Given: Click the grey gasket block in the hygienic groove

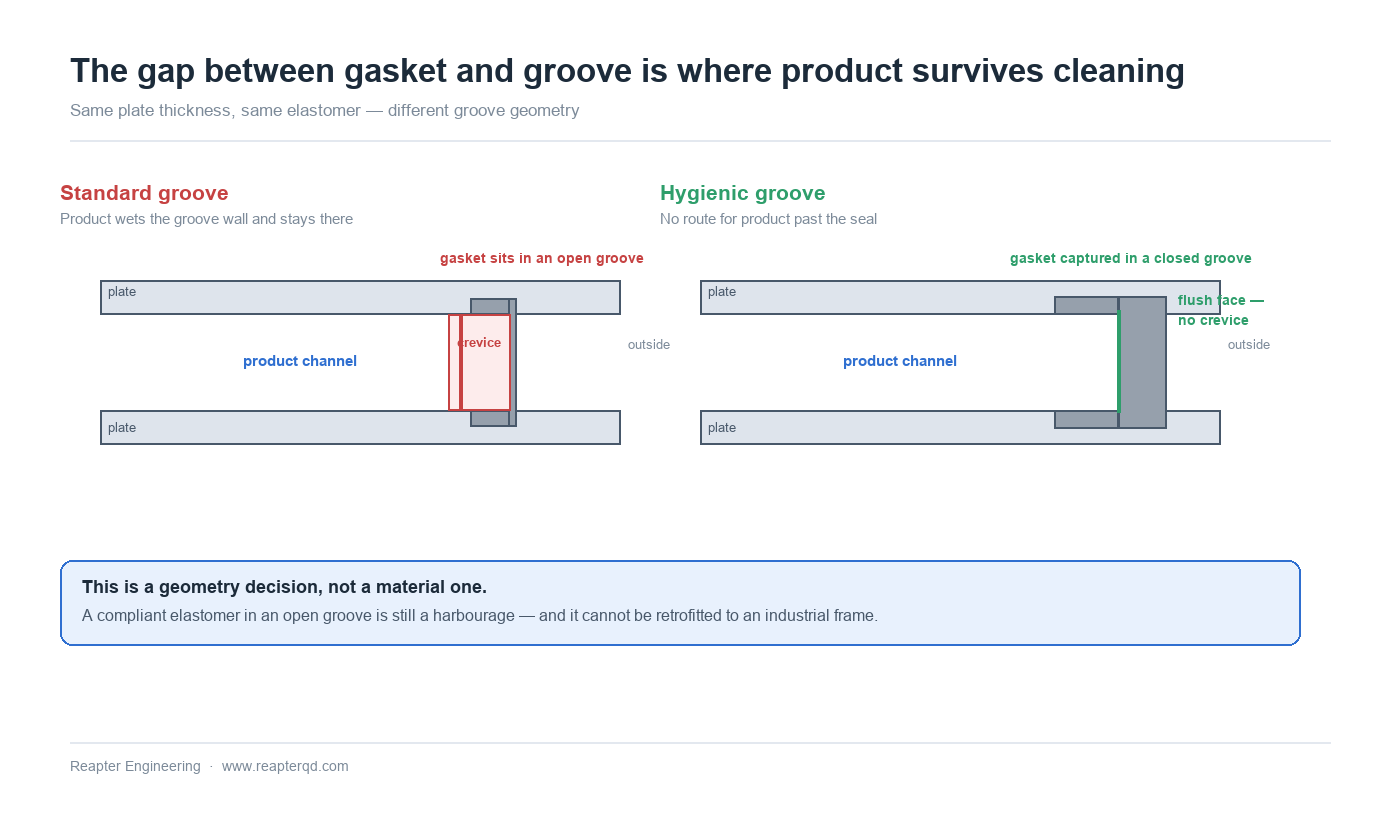Looking at the screenshot, I should tap(1142, 362).
